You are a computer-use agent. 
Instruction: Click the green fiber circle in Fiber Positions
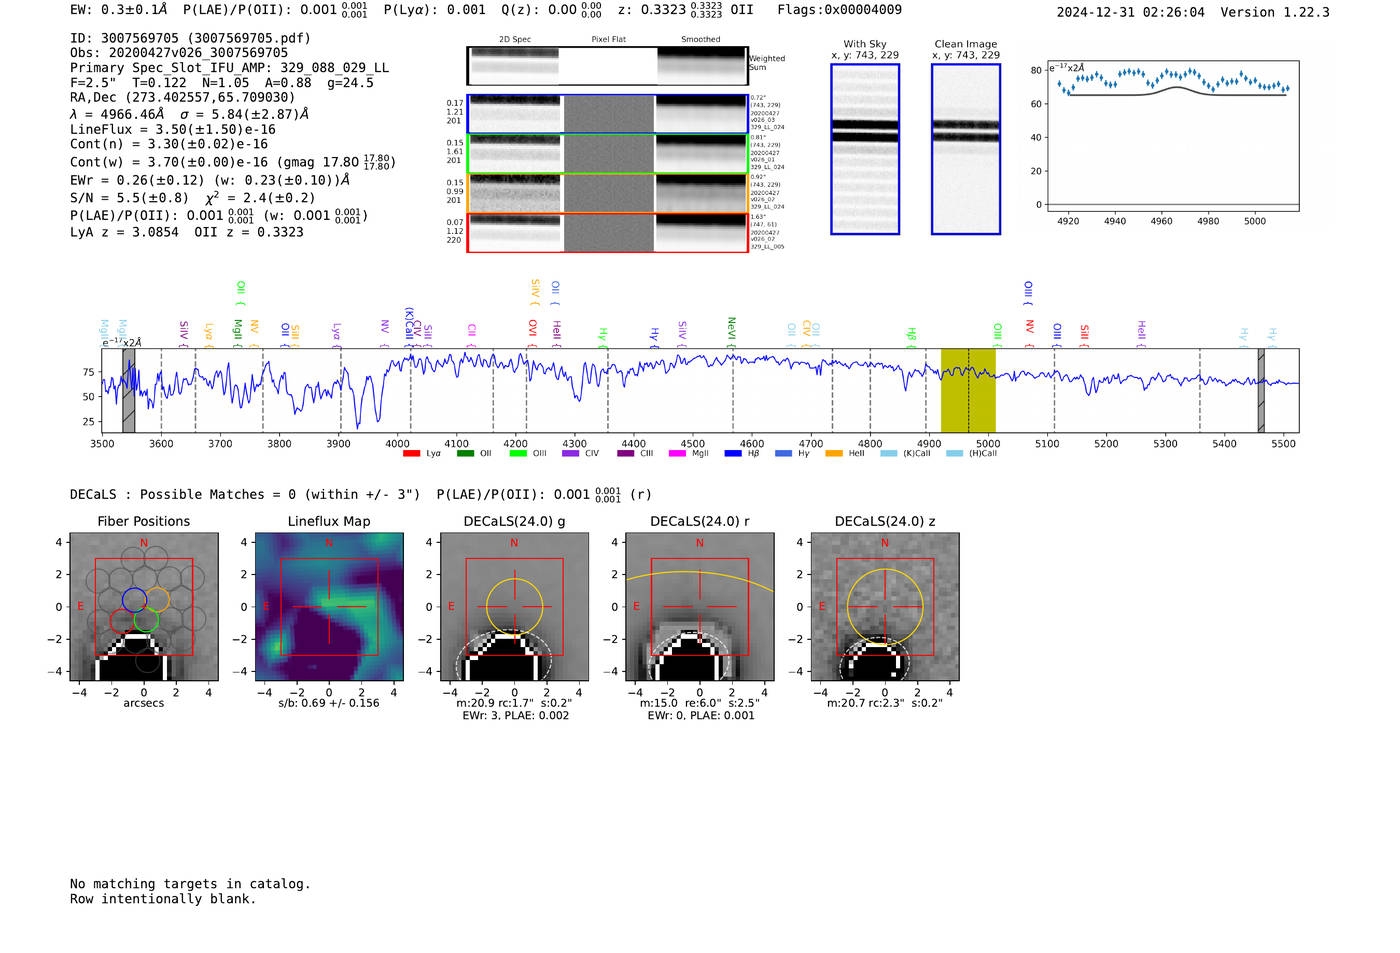146,620
